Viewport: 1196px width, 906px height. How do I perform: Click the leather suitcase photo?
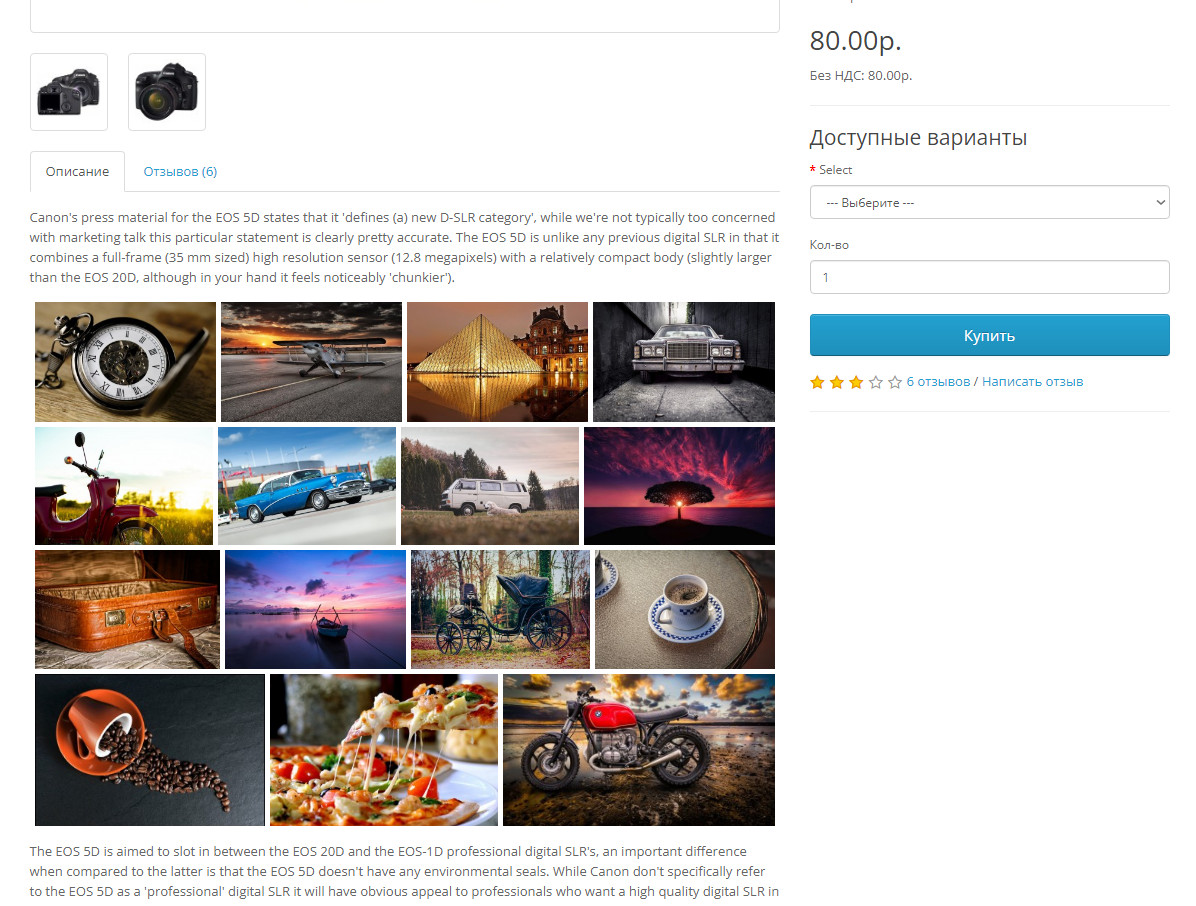(127, 609)
